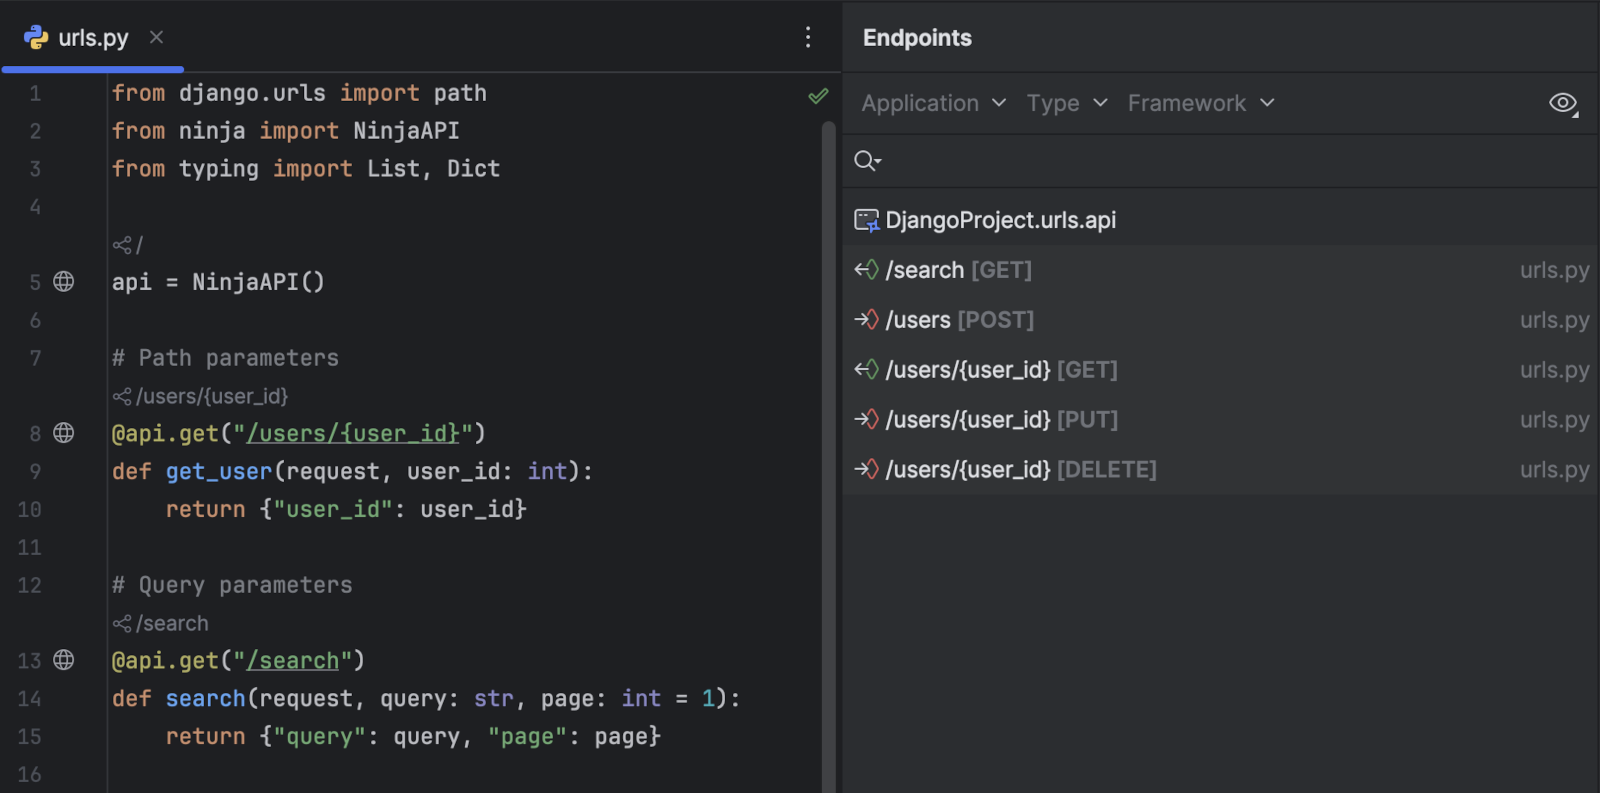The height and width of the screenshot is (793, 1600).
Task: Toggle the eye view options in Endpoints
Action: pos(1562,103)
